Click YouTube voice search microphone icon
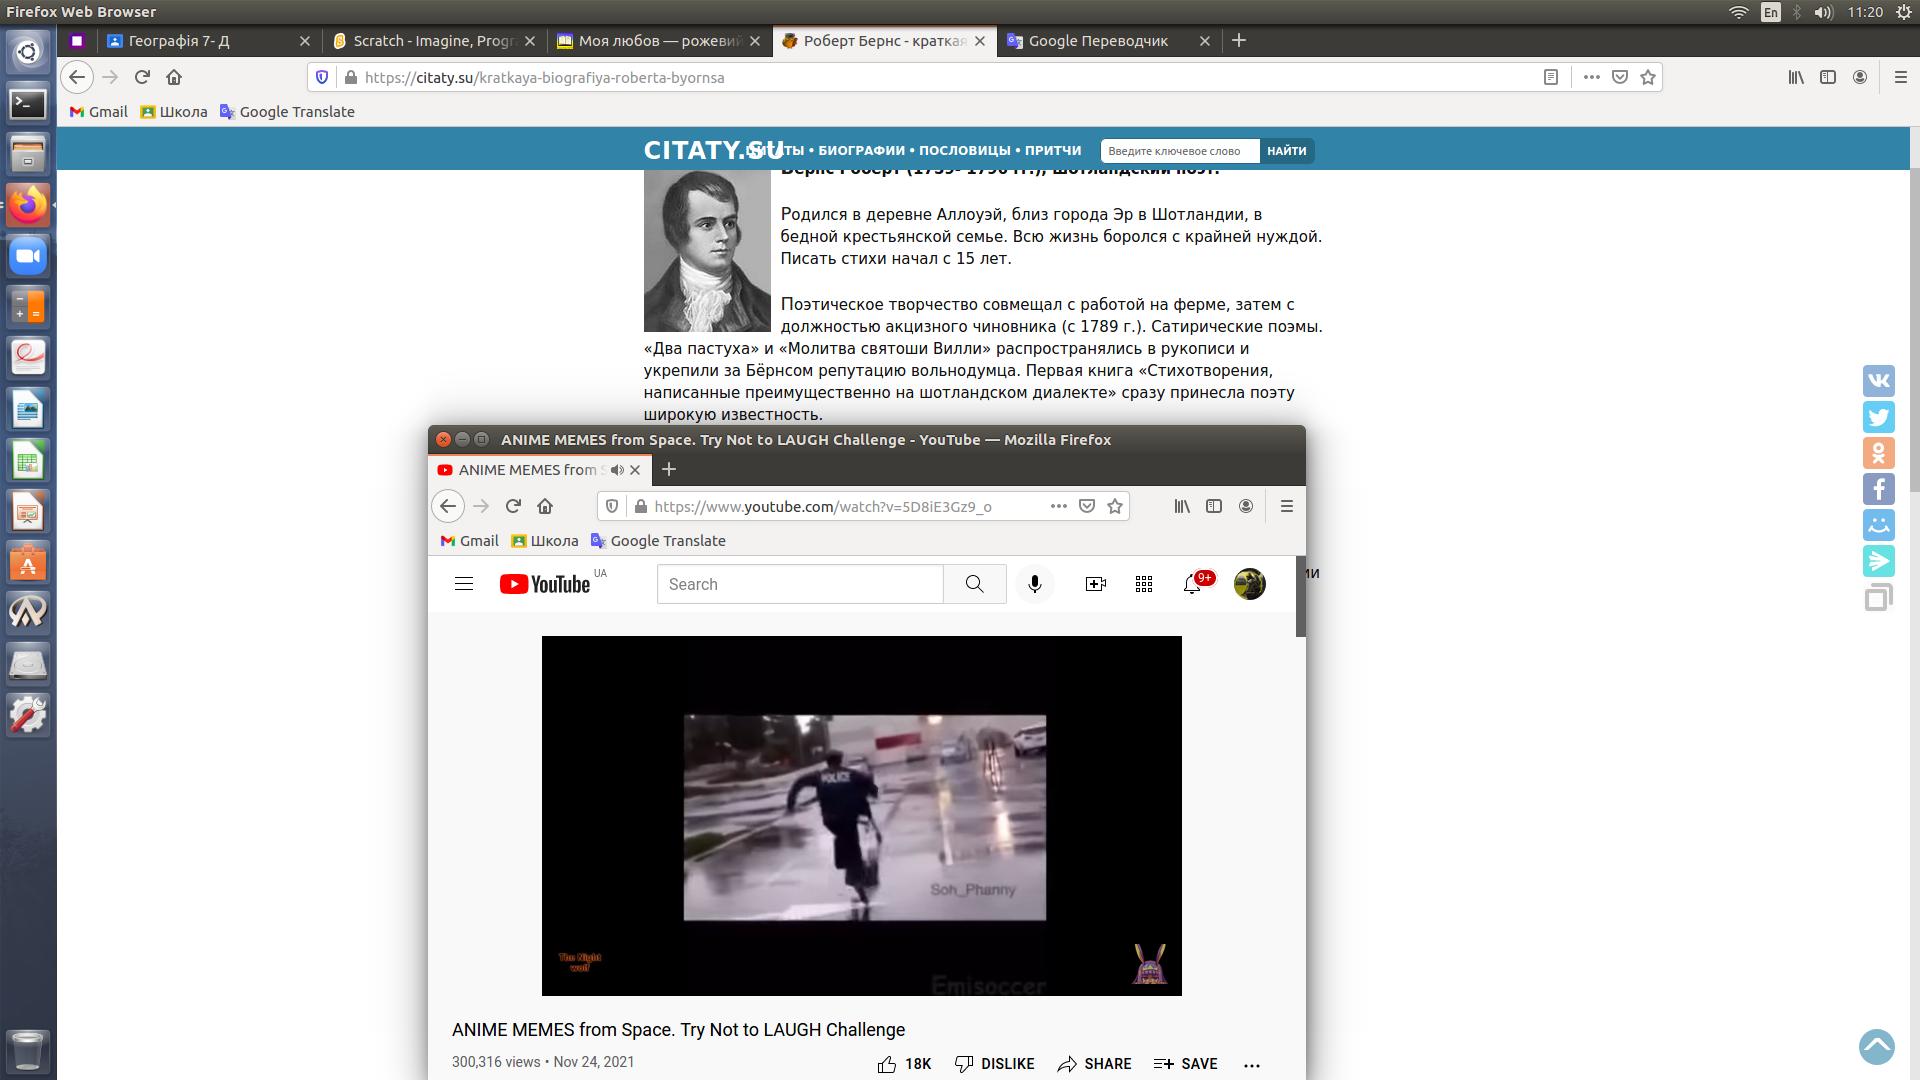 (1035, 584)
